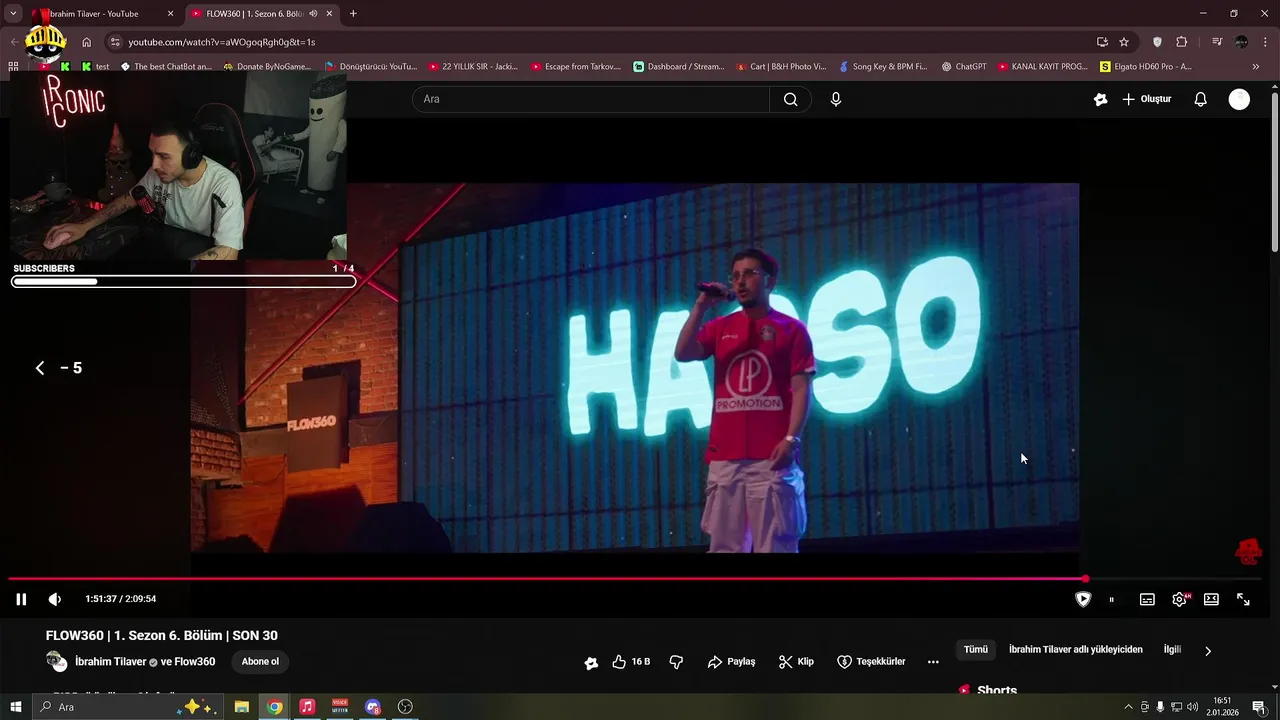Mute the video volume

point(55,599)
